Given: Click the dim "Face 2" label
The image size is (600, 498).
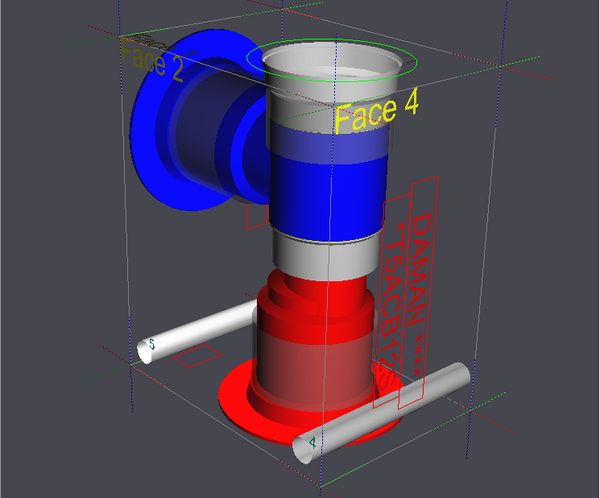Looking at the screenshot, I should 152,60.
